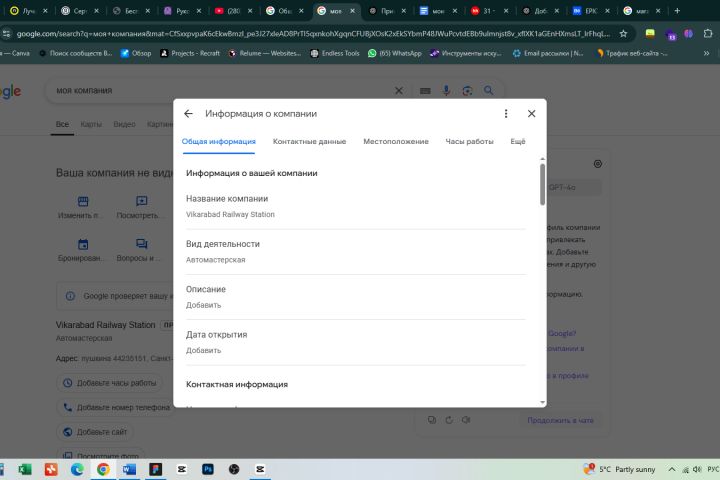Click the Google search address bar URL
Viewport: 720px width, 480px height.
click(x=314, y=34)
